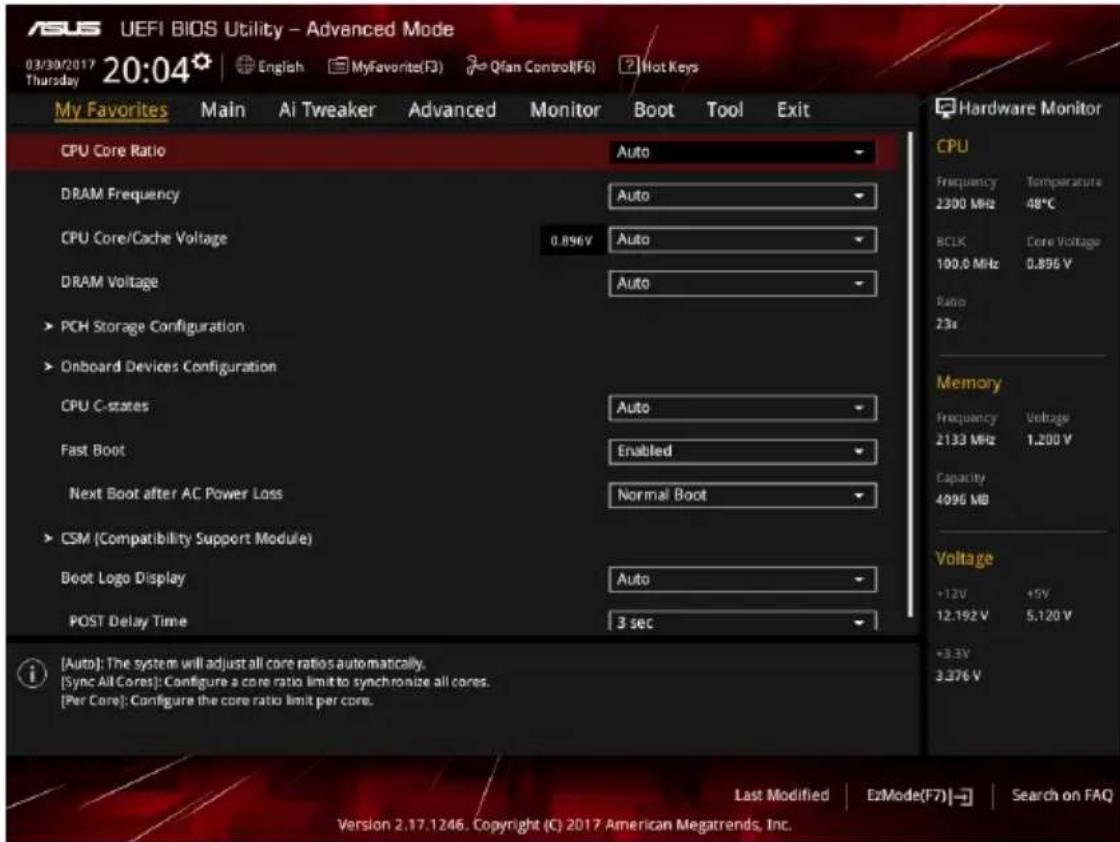Select the CPU Core Ratio row label
The image size is (1120, 842).
click(x=113, y=151)
